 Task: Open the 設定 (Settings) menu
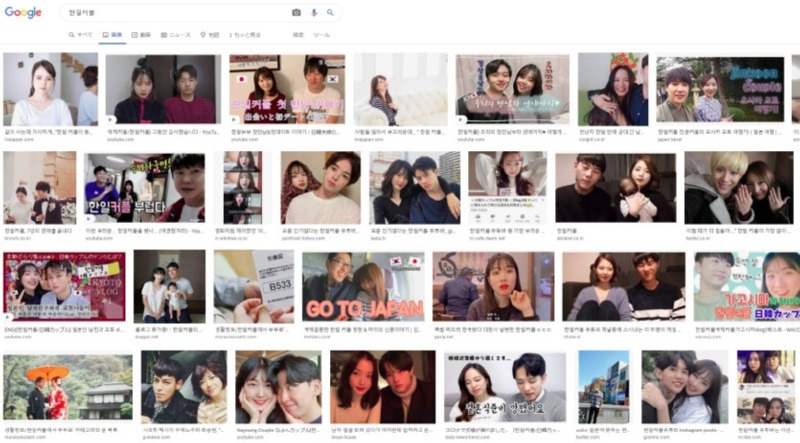tap(298, 35)
